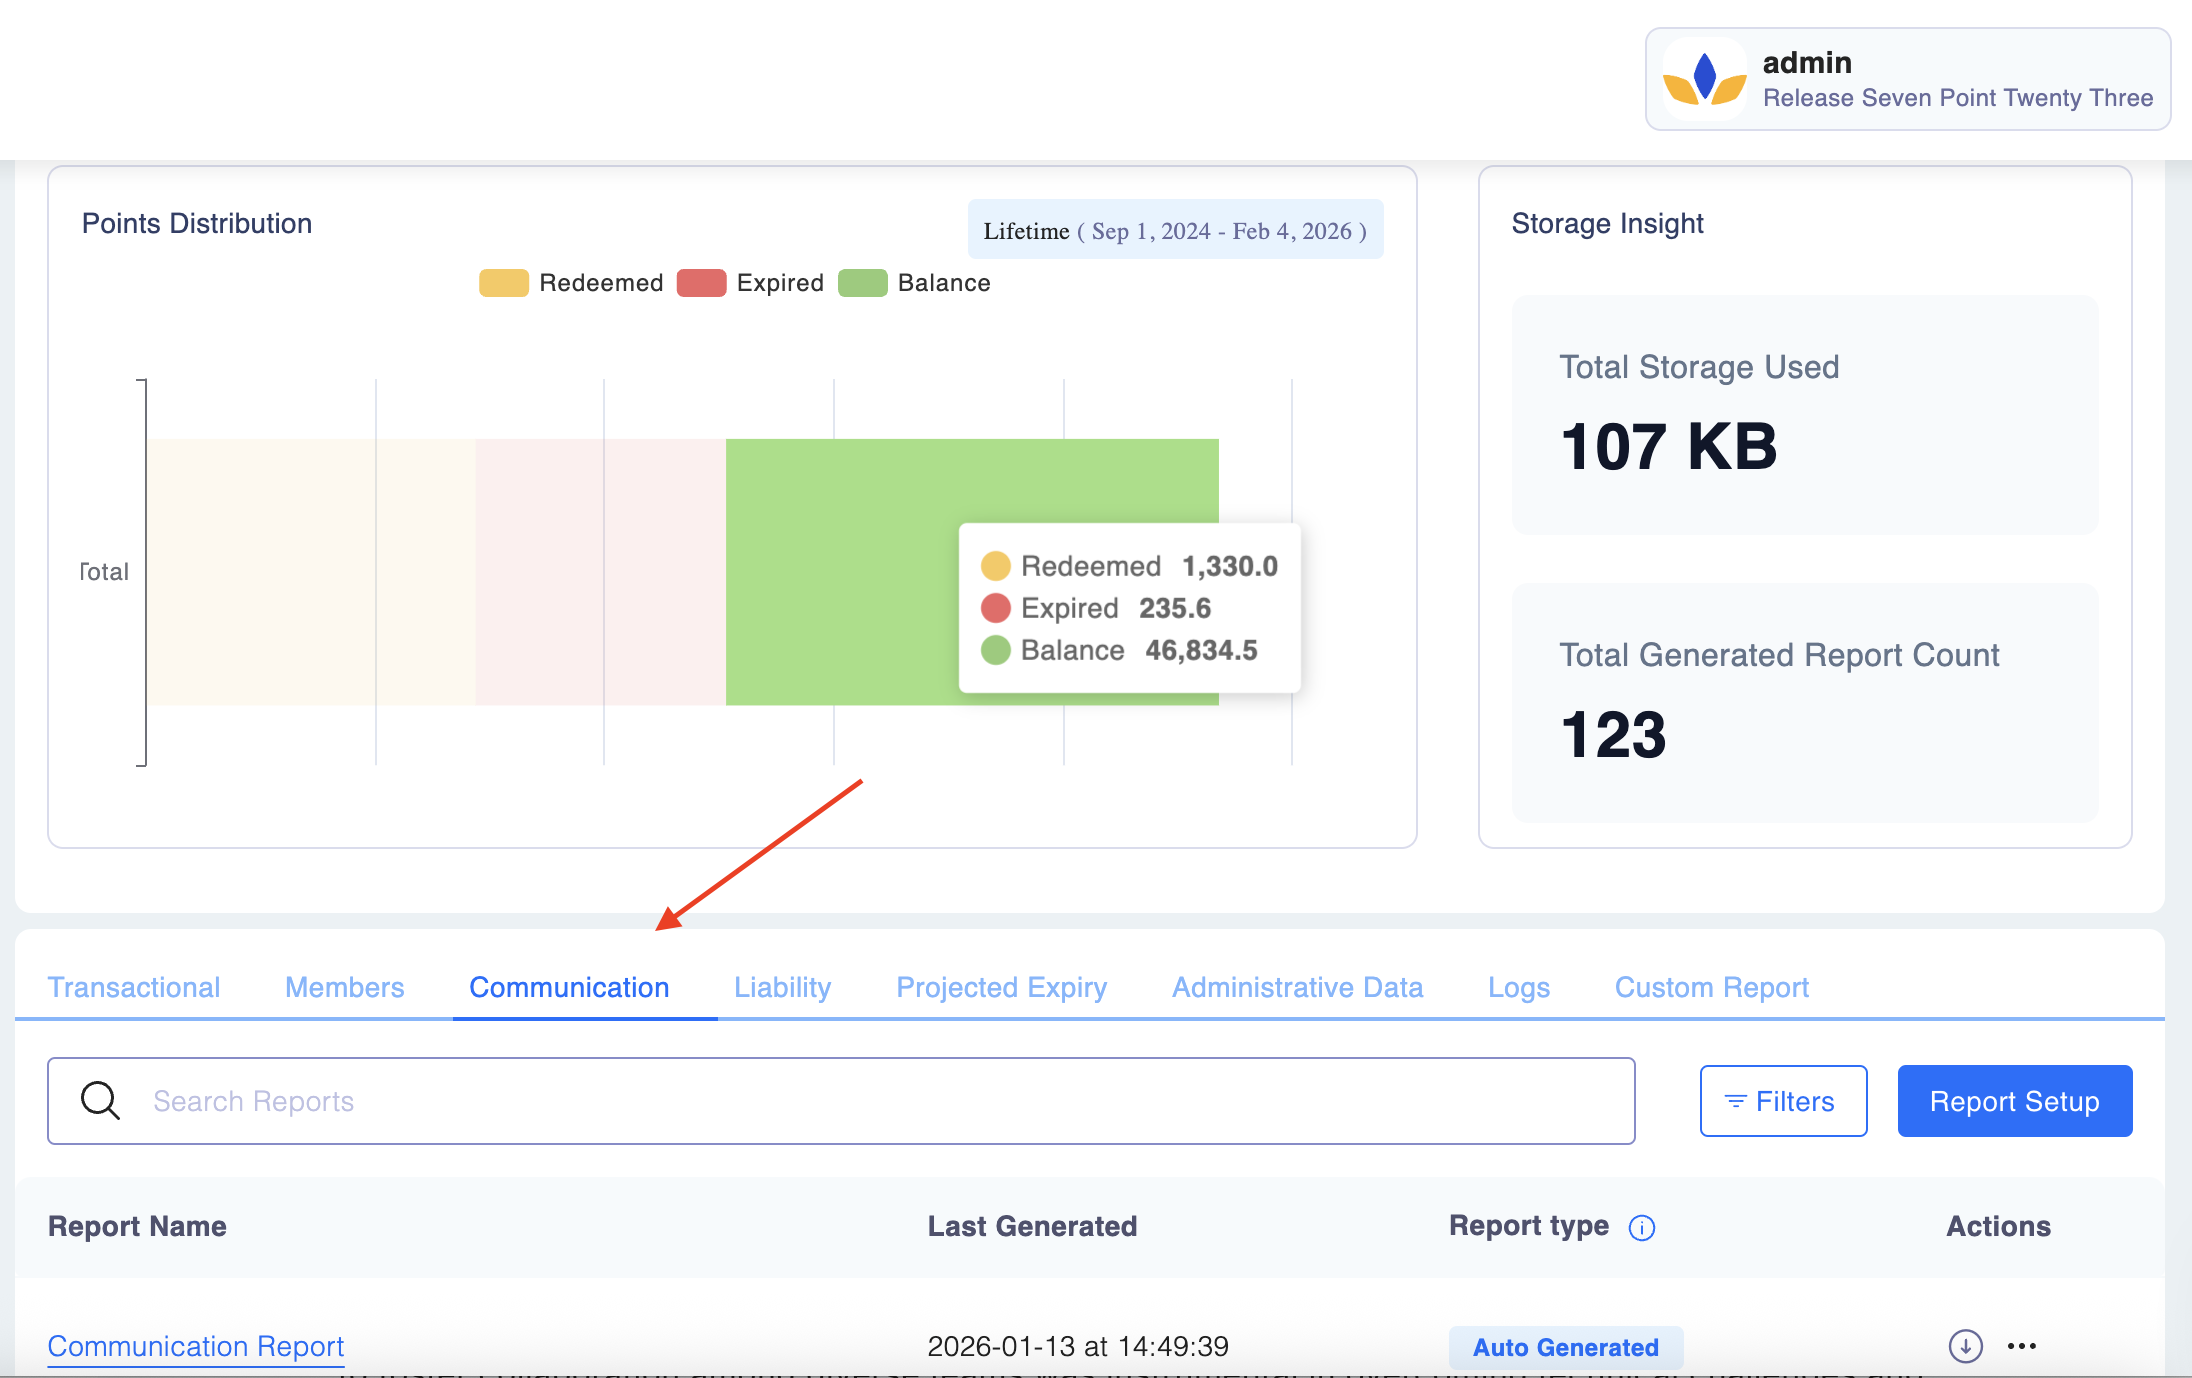Open the Communication Report link
Screen dimensions: 2192x1378
tap(196, 1346)
